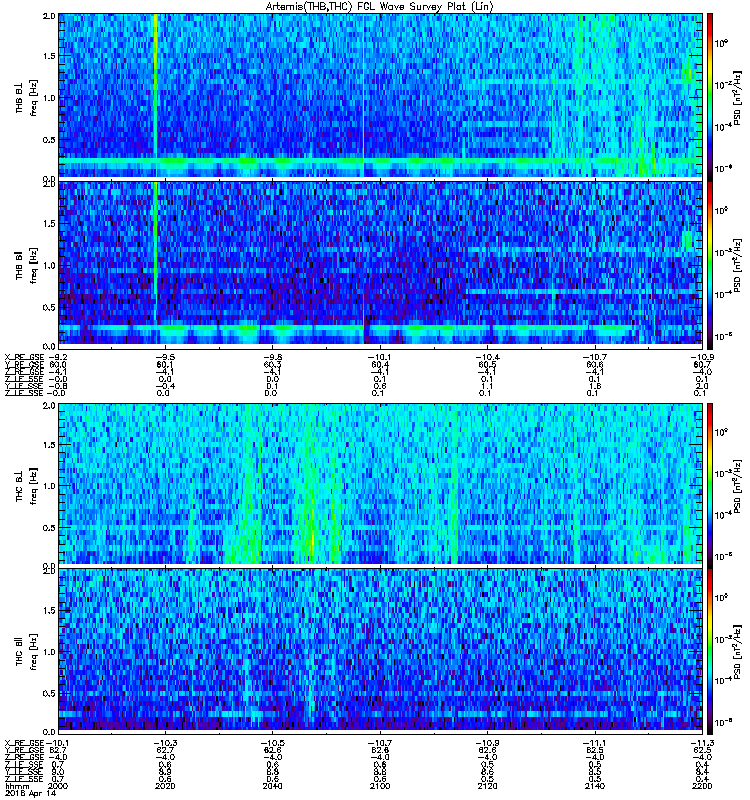The image size is (750, 800).
Task: Click the THB position value '-9.5'
Action: pos(165,357)
